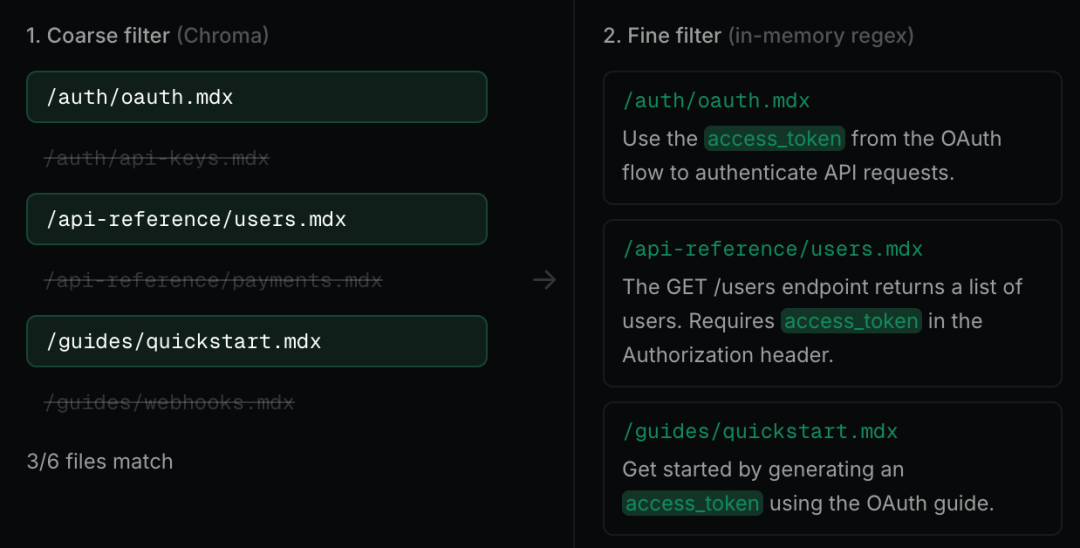Select /auth/oauth.mdx in the coarse filter
The image size is (1080, 548).
(256, 97)
